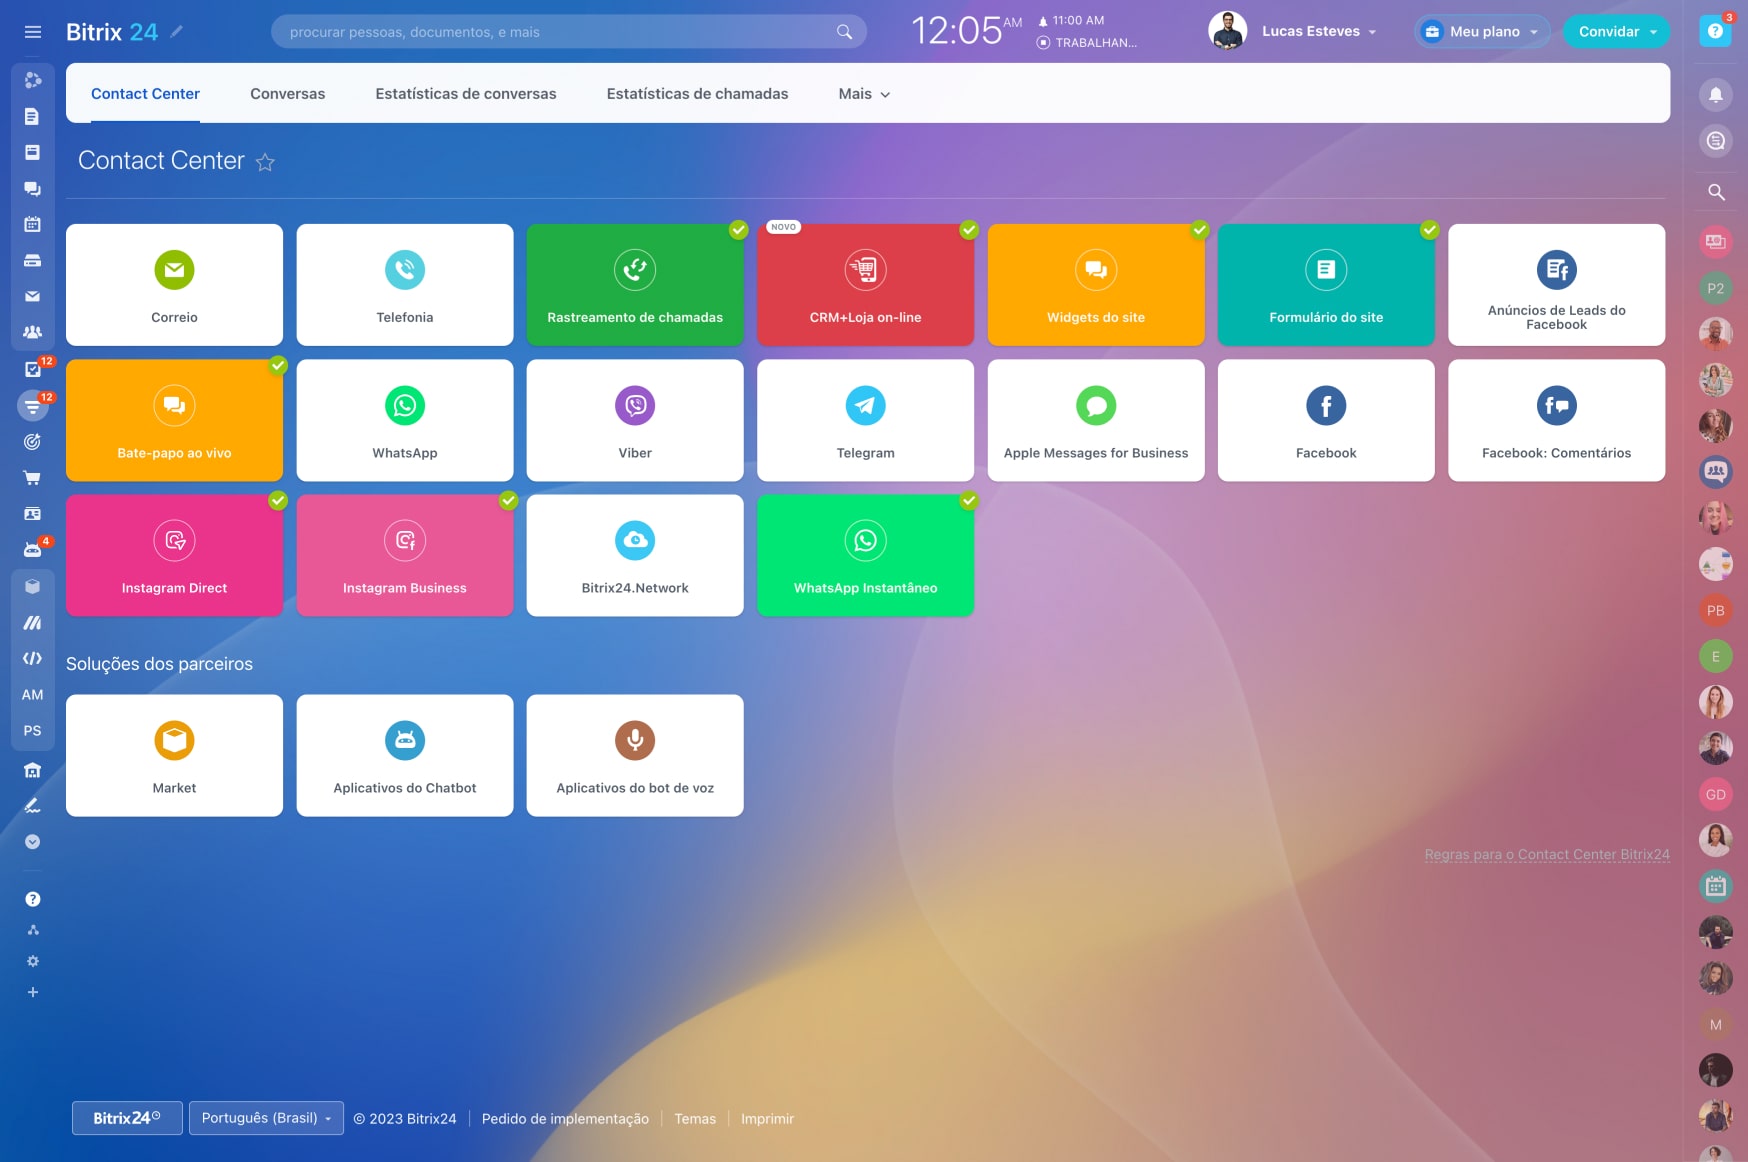Image resolution: width=1748 pixels, height=1162 pixels.
Task: Open the Viber channel tile
Action: (635, 421)
